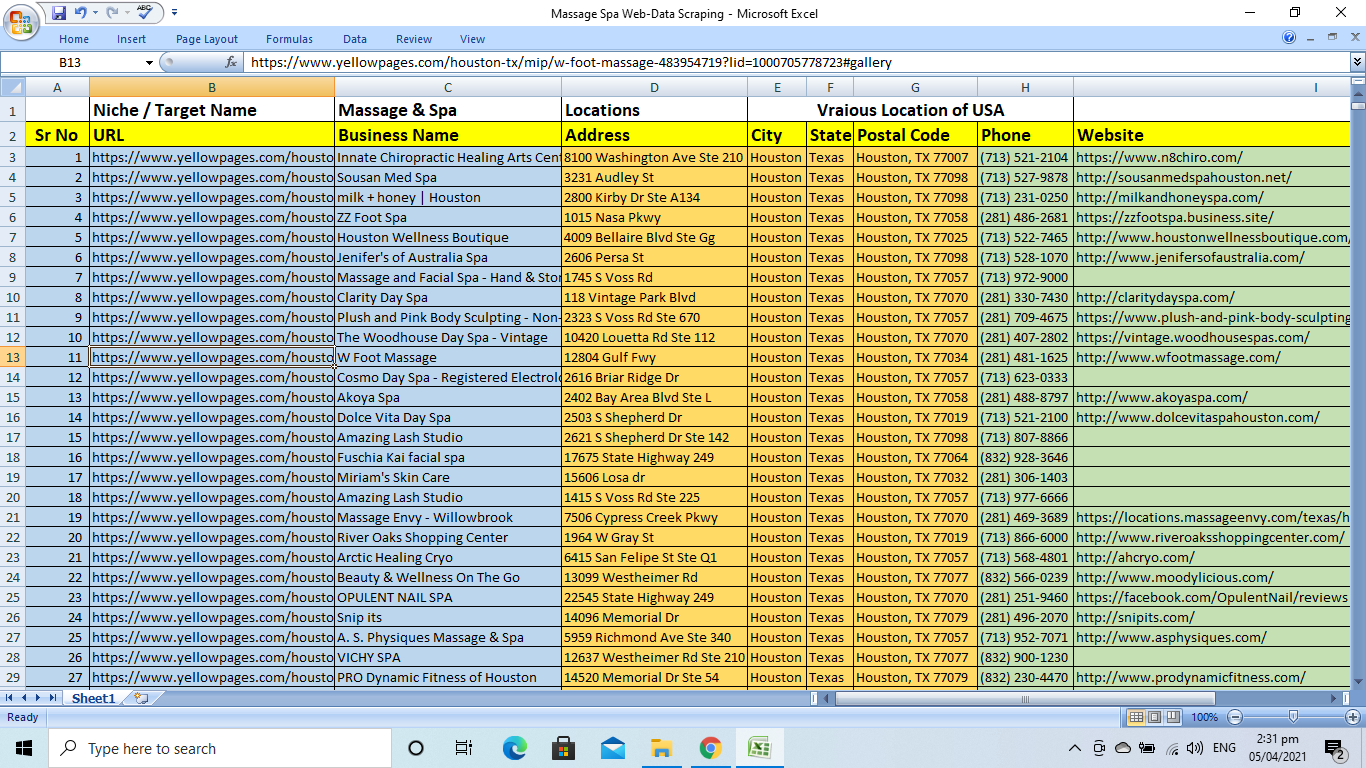Image resolution: width=1366 pixels, height=768 pixels.
Task: Go to the first sheet tab arrow
Action: (10, 698)
